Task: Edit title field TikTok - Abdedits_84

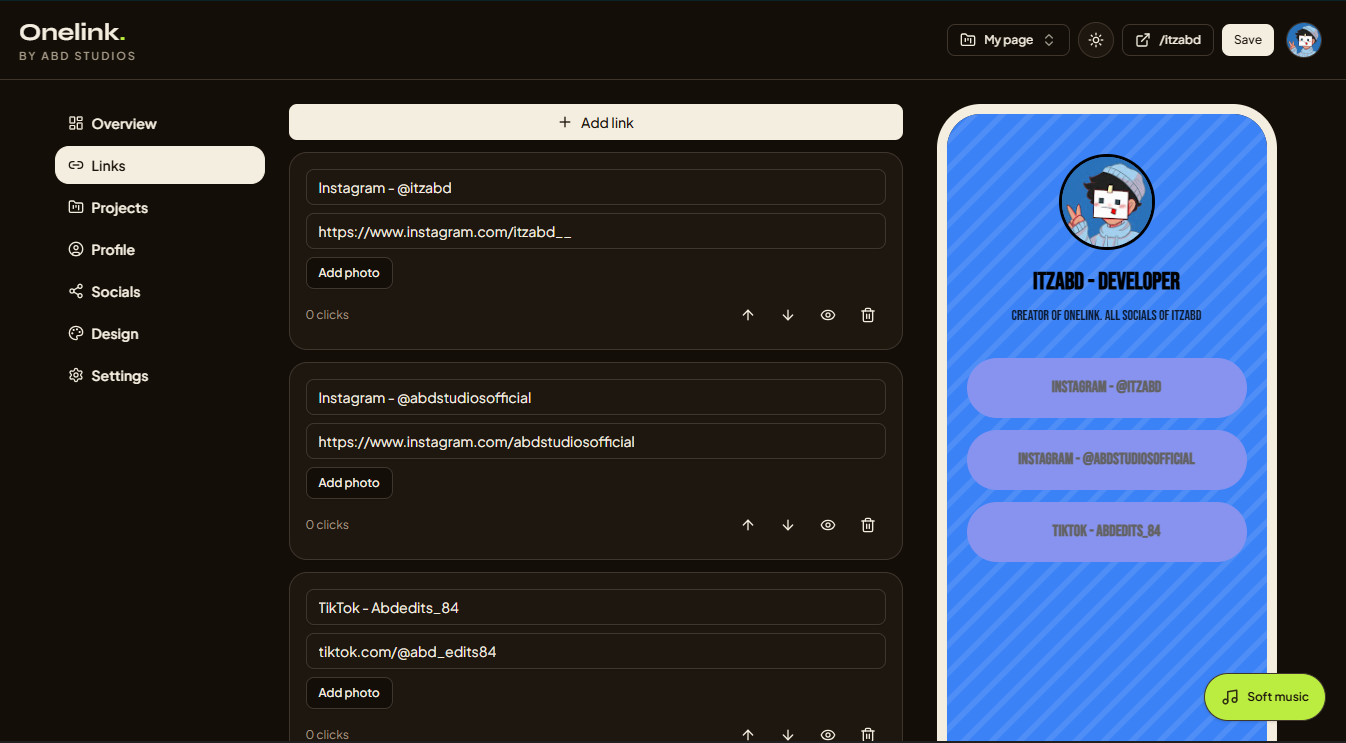Action: 596,607
